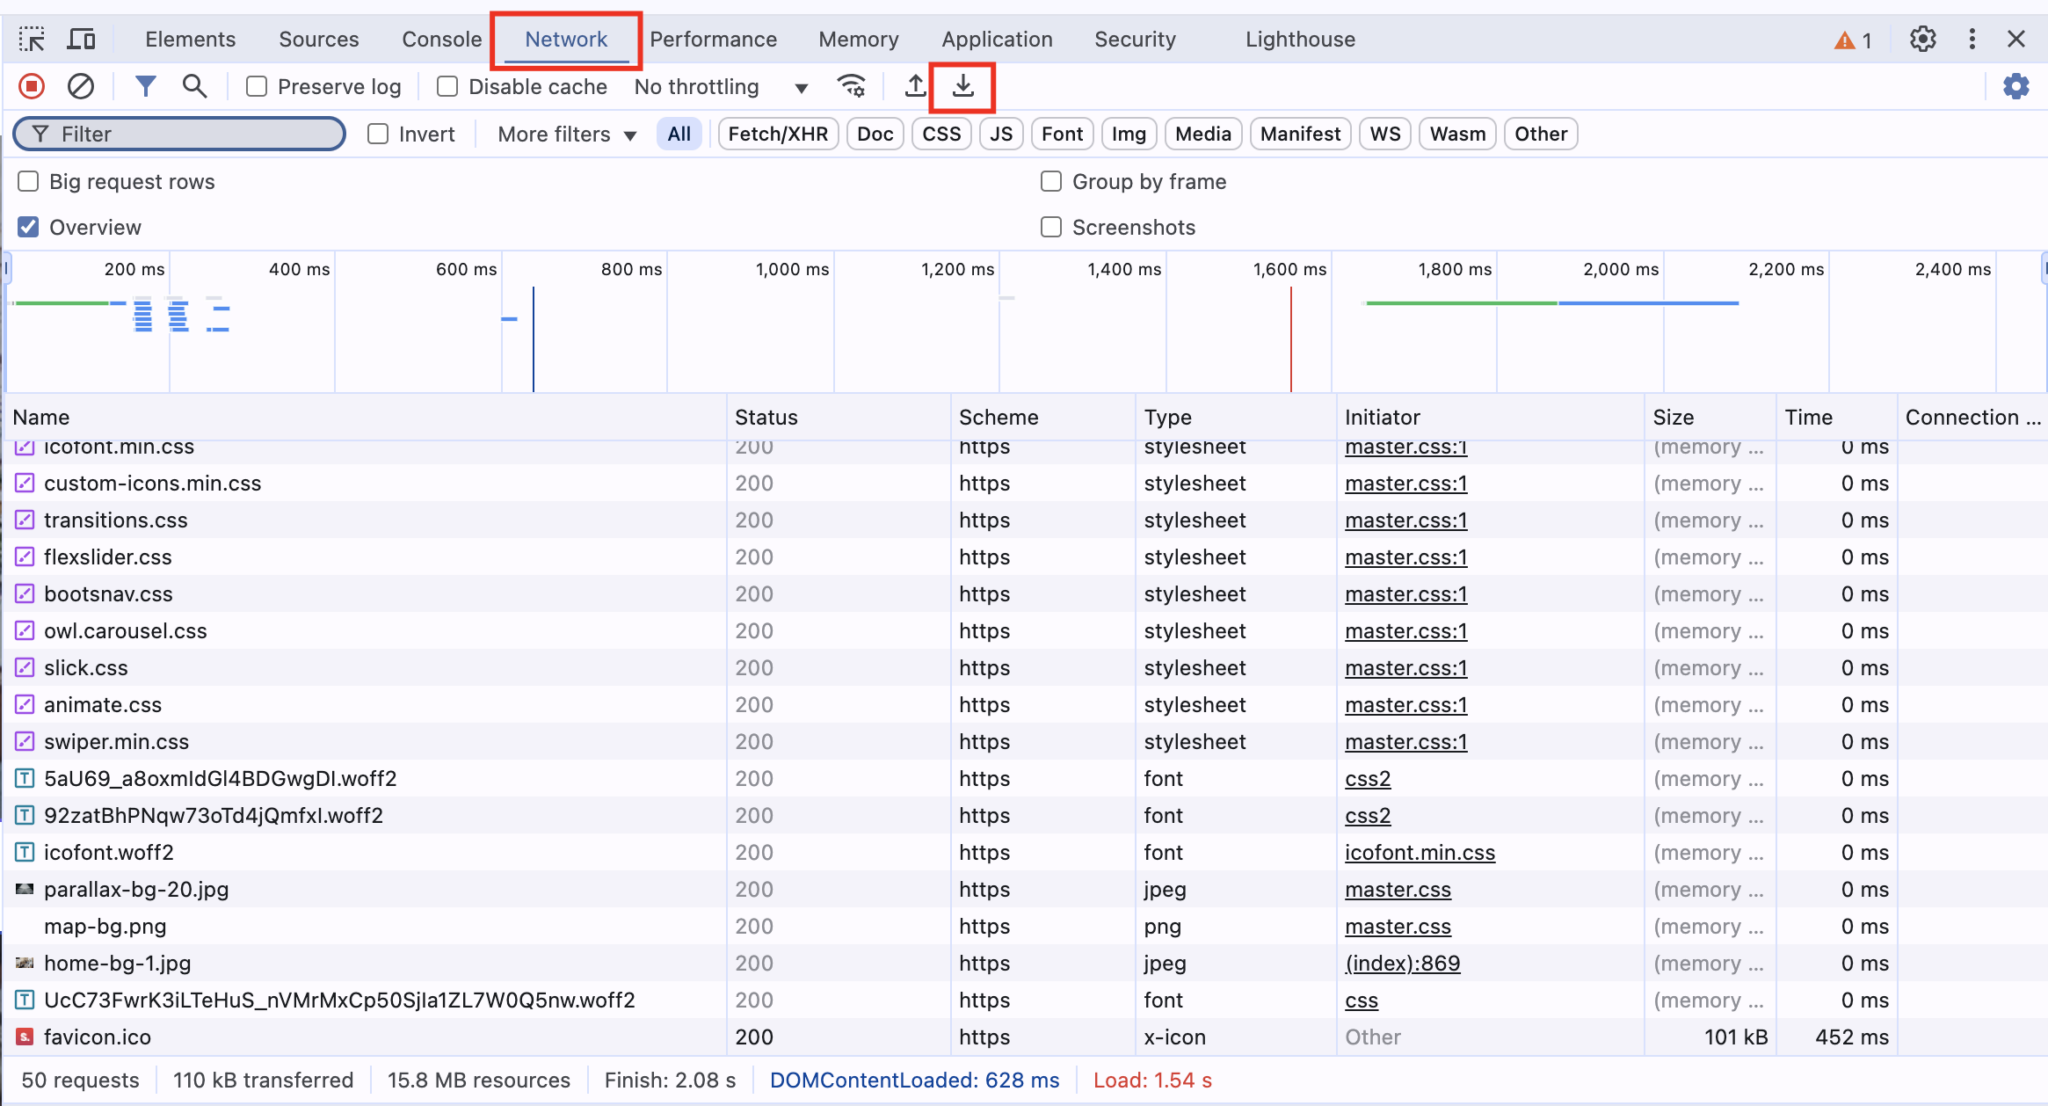The width and height of the screenshot is (2048, 1106).
Task: Open the network search panel
Action: 194,86
